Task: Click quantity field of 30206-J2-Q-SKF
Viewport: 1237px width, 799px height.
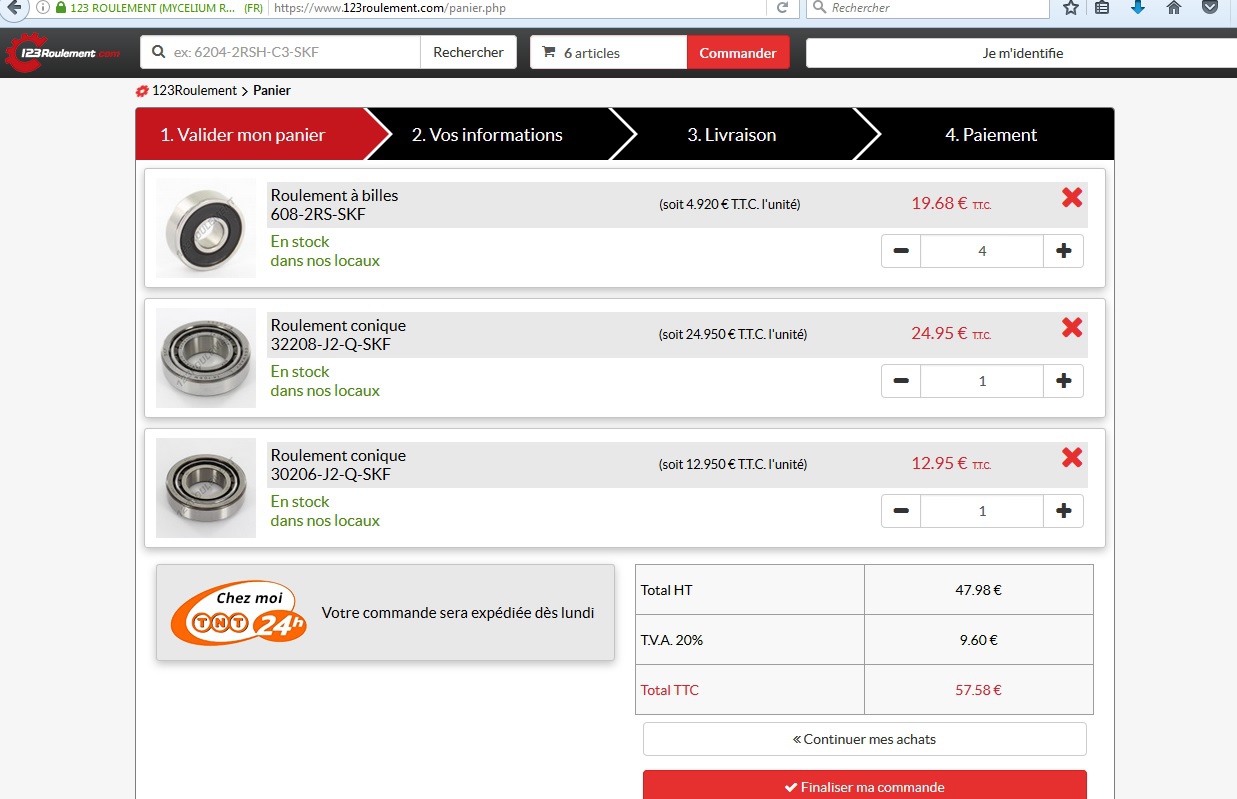Action: [x=982, y=511]
